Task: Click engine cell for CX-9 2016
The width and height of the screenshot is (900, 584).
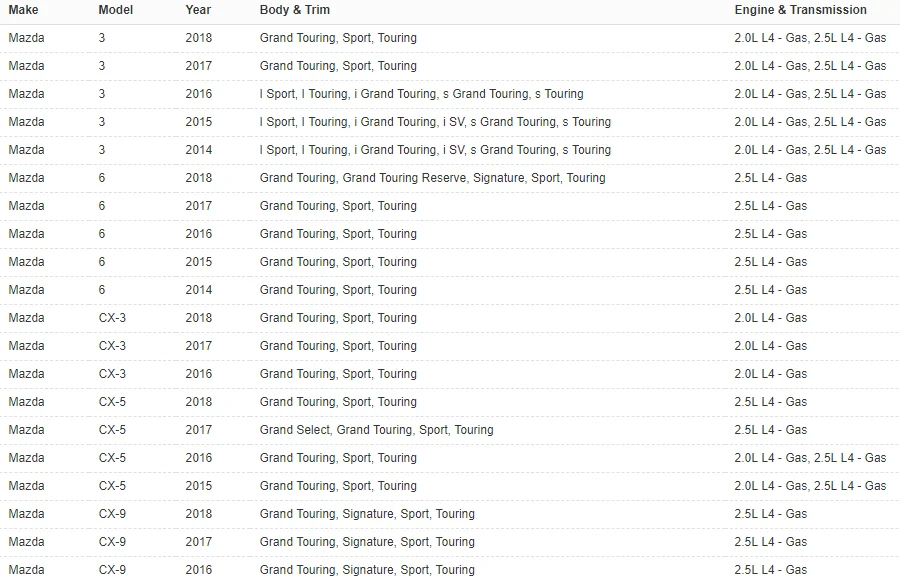Action: point(770,570)
